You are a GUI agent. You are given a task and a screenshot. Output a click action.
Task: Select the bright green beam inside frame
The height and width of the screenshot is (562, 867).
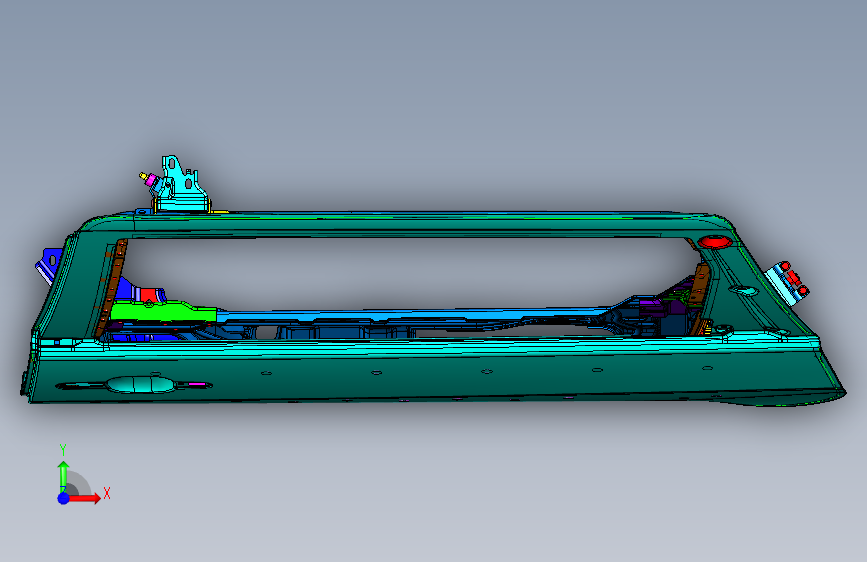[x=164, y=311]
